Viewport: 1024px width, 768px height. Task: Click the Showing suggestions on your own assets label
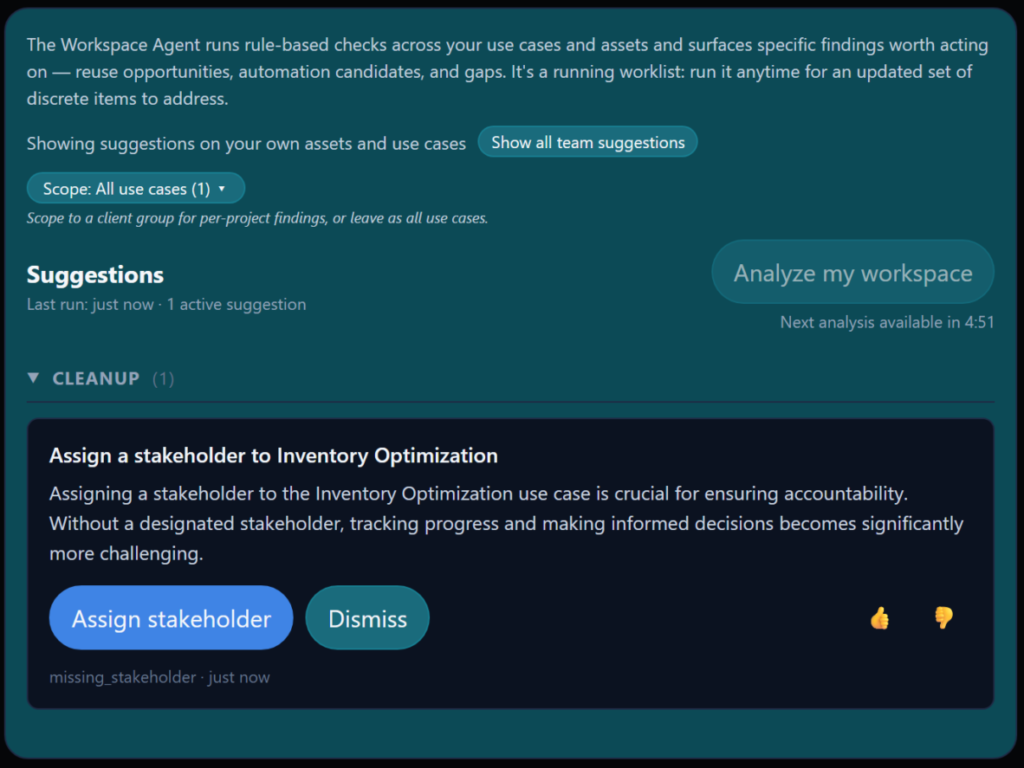246,143
